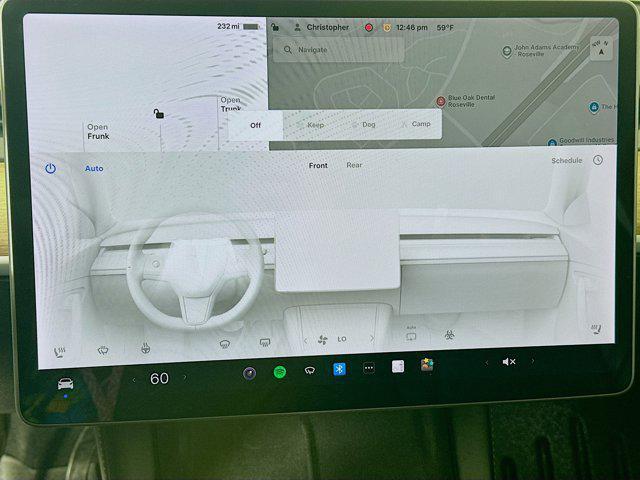Open wiper controls in dock
The height and width of the screenshot is (480, 640).
pyautogui.click(x=310, y=370)
